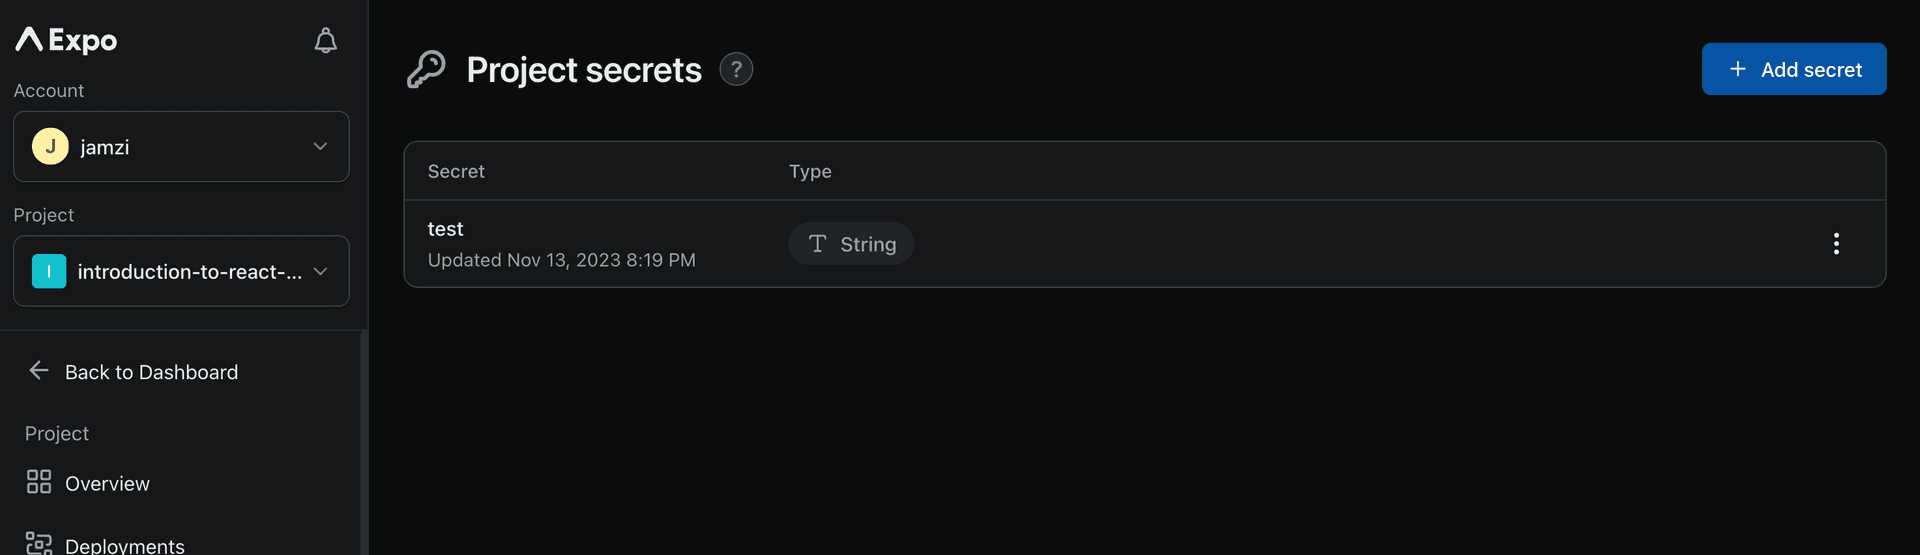Click the String type badge

pos(851,244)
